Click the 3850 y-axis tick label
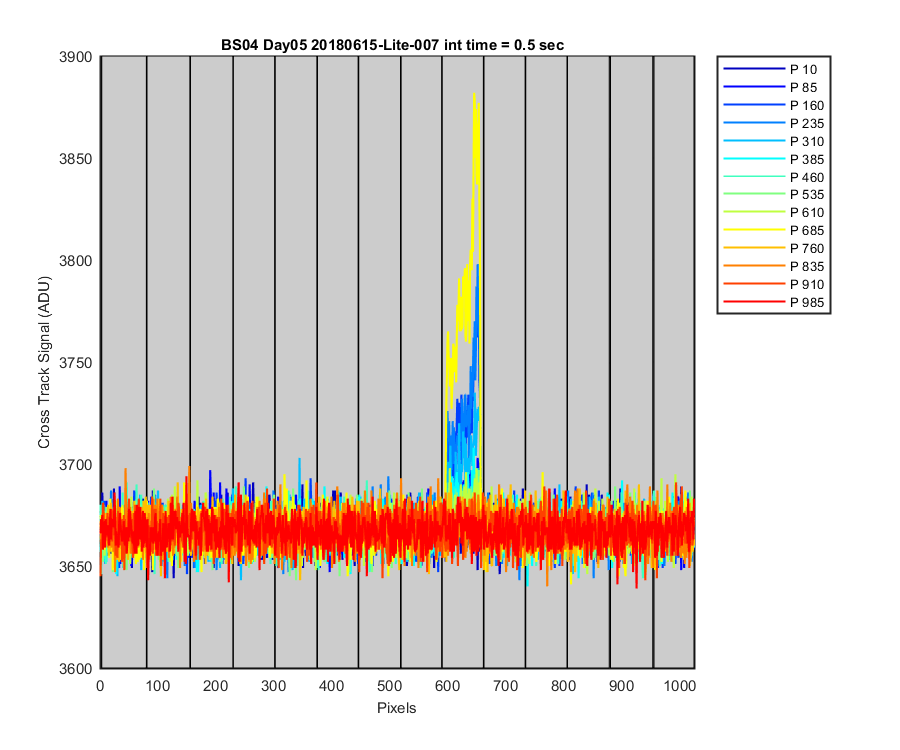Image resolution: width=900 pixels, height=750 pixels. (x=75, y=159)
